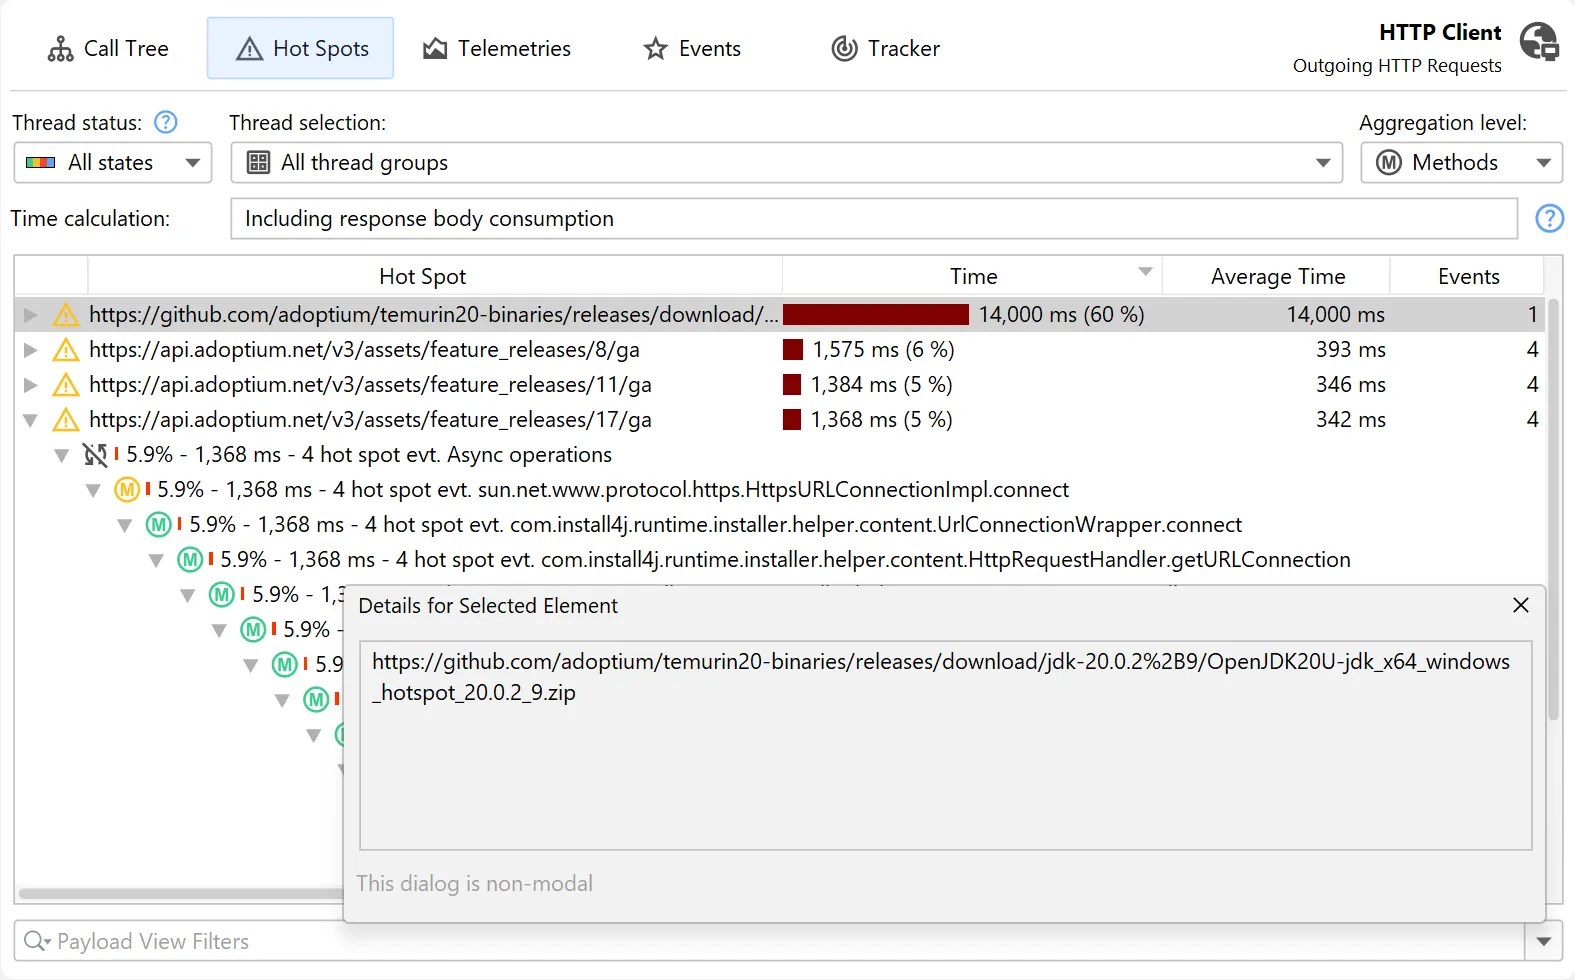
Task: Collapse the UrlConnectionWrapper.connect node
Action: click(125, 525)
